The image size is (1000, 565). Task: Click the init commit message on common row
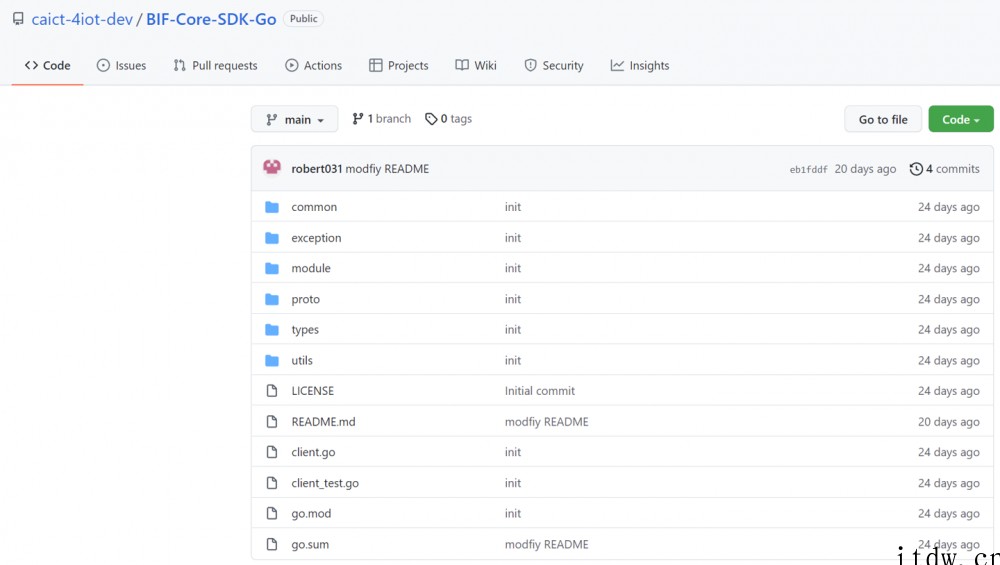(513, 207)
